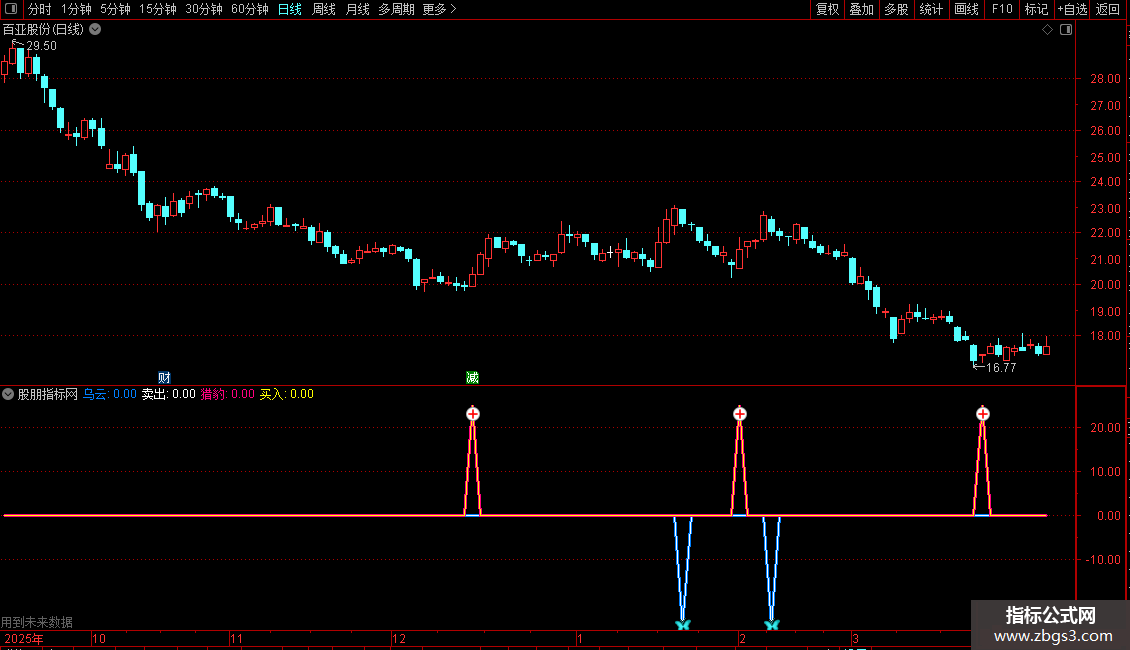The width and height of the screenshot is (1130, 650).
Task: Open 多周期 multi-period view
Action: click(396, 9)
